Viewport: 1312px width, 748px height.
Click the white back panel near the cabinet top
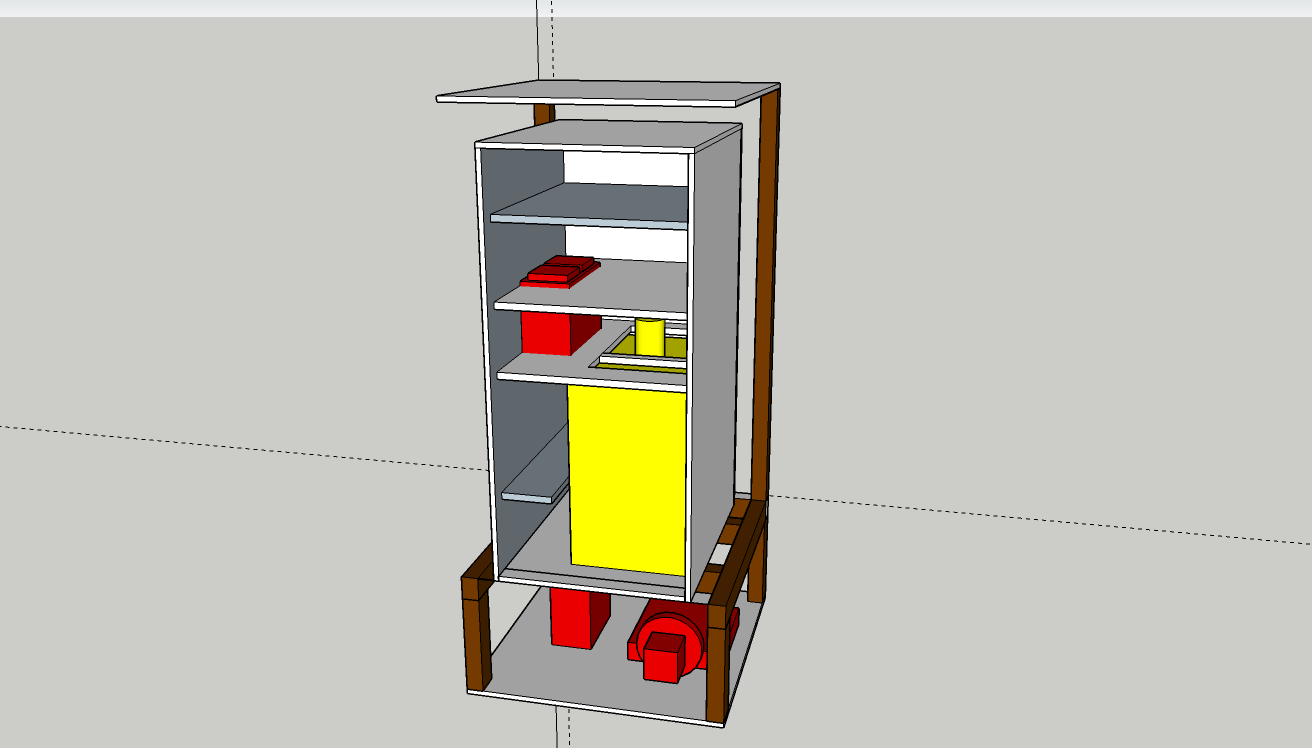pyautogui.click(x=625, y=166)
